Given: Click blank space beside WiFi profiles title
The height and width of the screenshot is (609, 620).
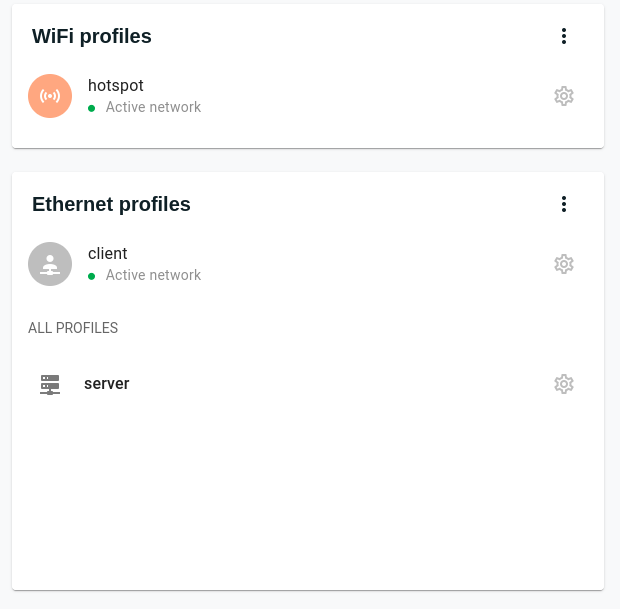Looking at the screenshot, I should tap(350, 36).
